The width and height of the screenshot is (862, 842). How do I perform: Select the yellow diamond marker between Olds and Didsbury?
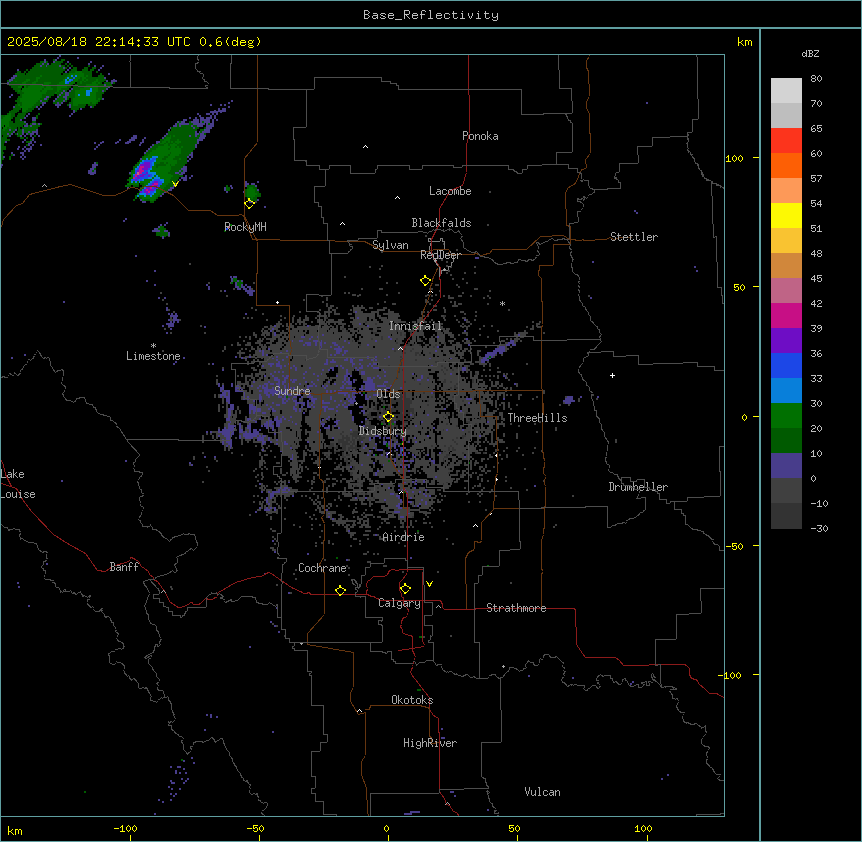pos(388,417)
